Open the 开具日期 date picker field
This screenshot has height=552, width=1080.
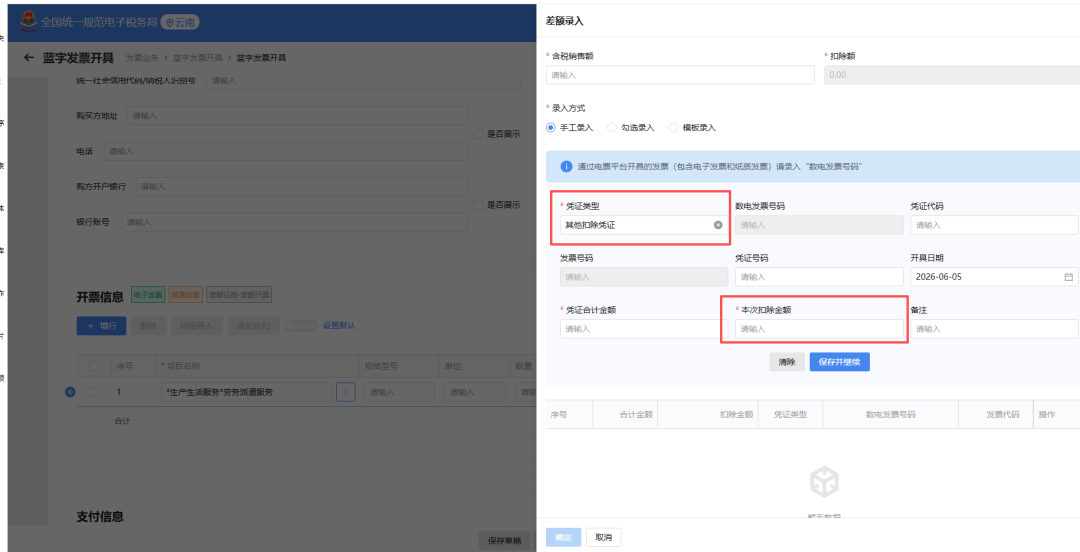994,277
